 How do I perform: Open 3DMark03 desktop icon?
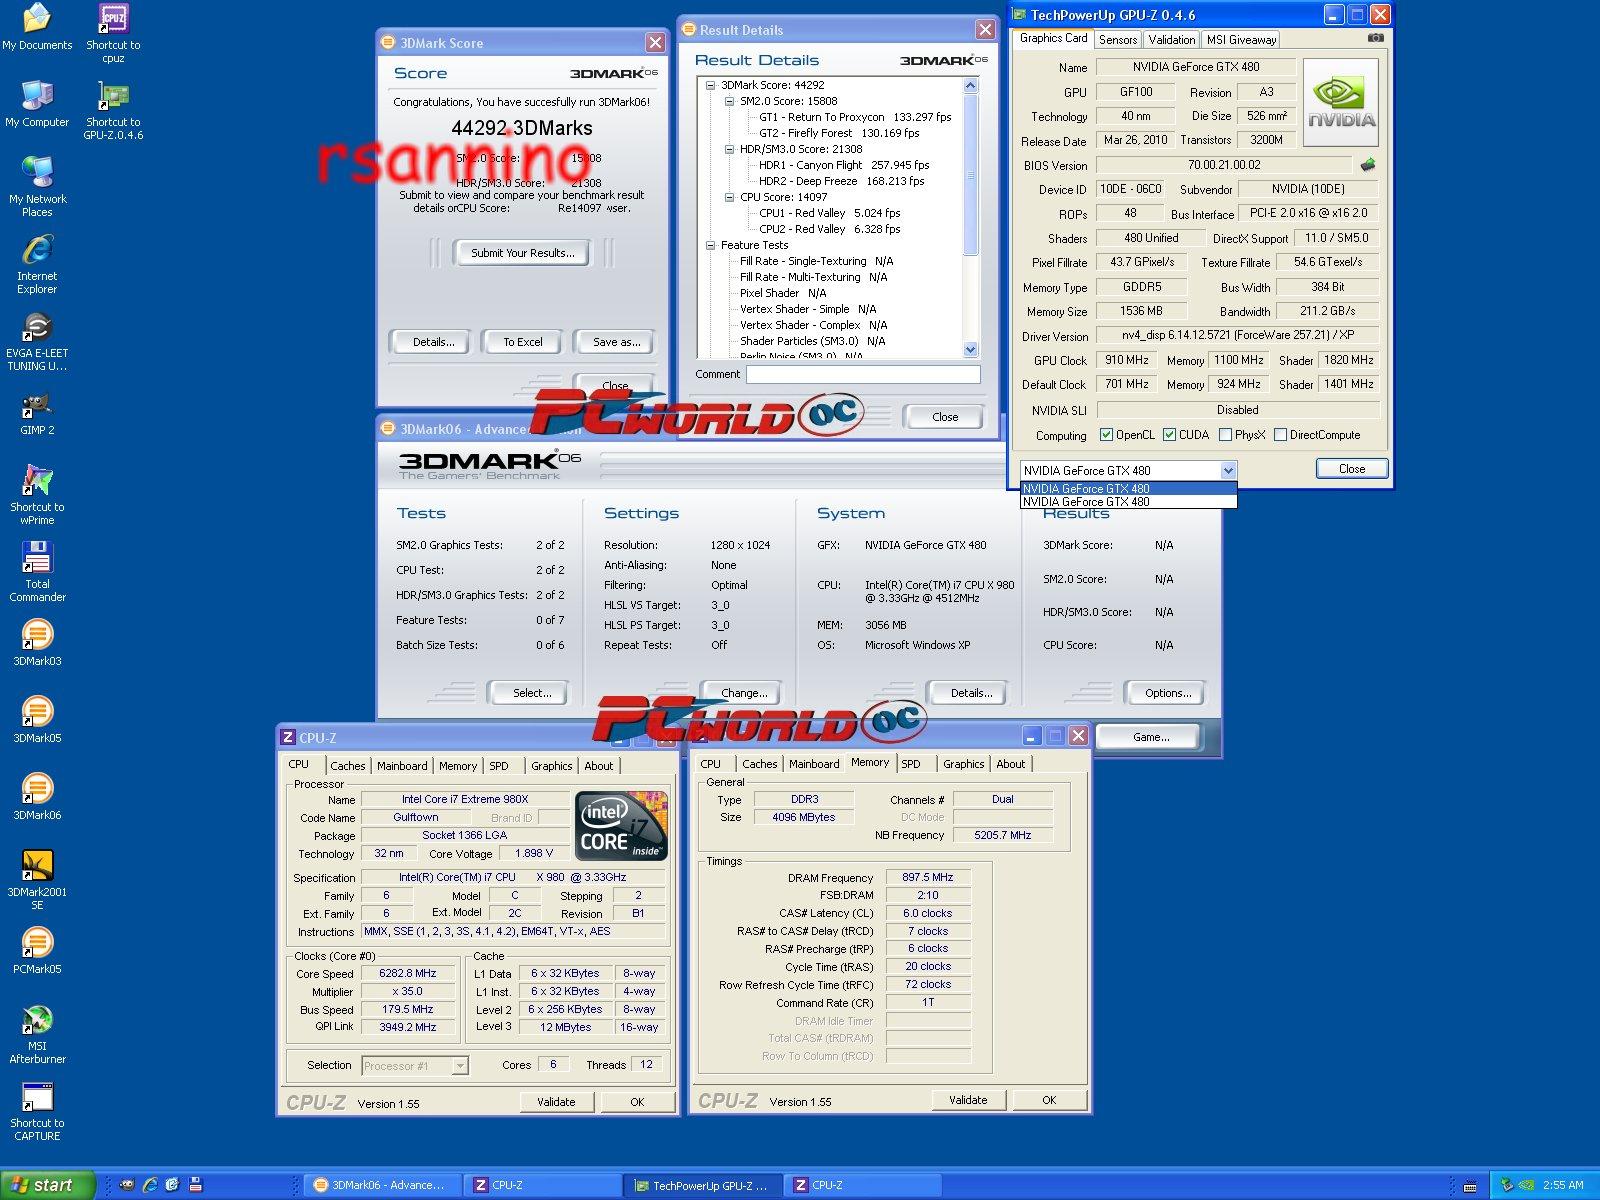pos(37,643)
